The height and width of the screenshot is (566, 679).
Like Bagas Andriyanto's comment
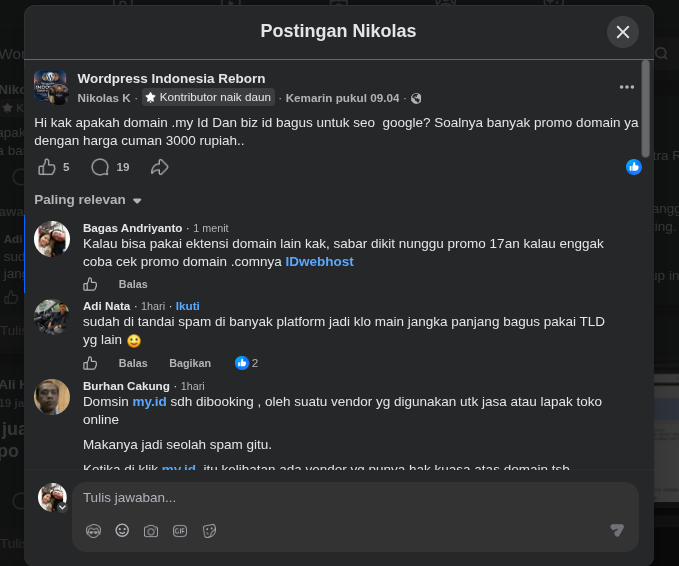pyautogui.click(x=90, y=284)
